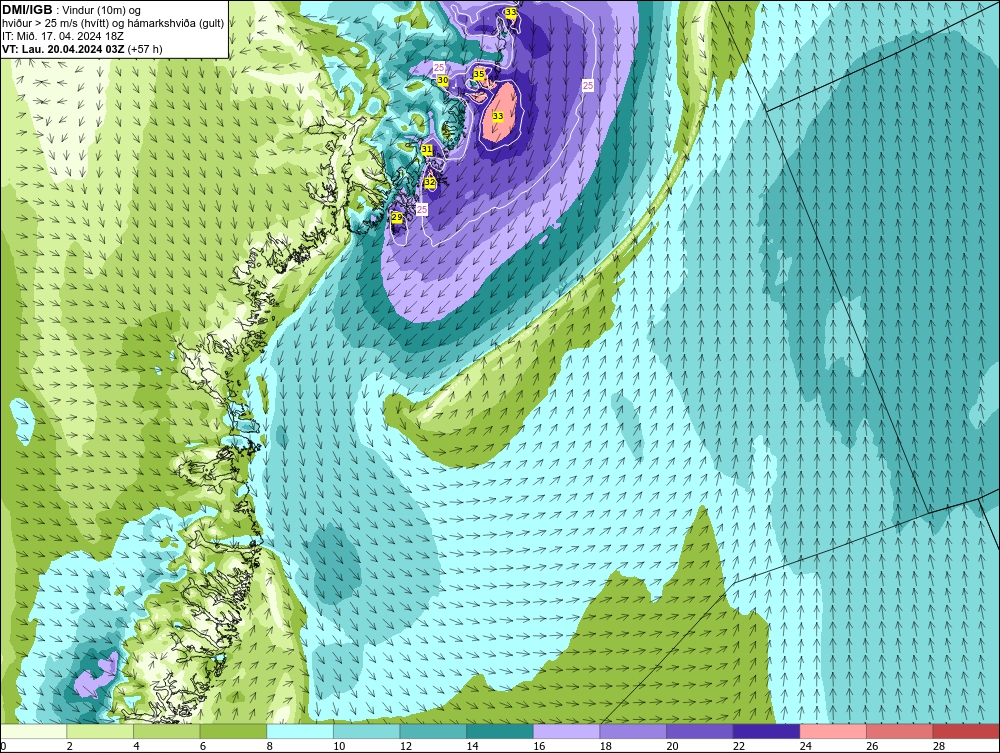The height and width of the screenshot is (753, 1000).
Task: Click the 0–2 m/s cream legend swatch
Action: click(x=33, y=731)
